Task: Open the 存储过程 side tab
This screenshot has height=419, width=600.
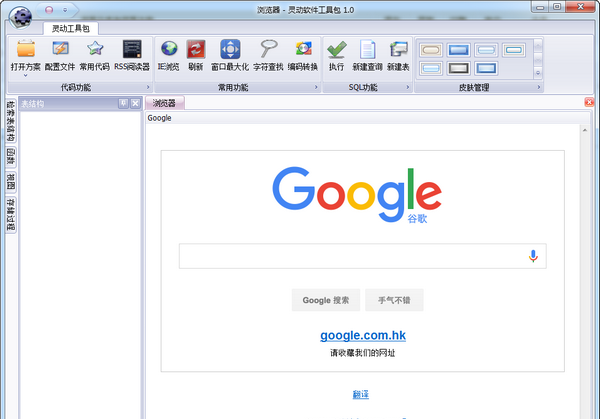Action: click(x=11, y=214)
